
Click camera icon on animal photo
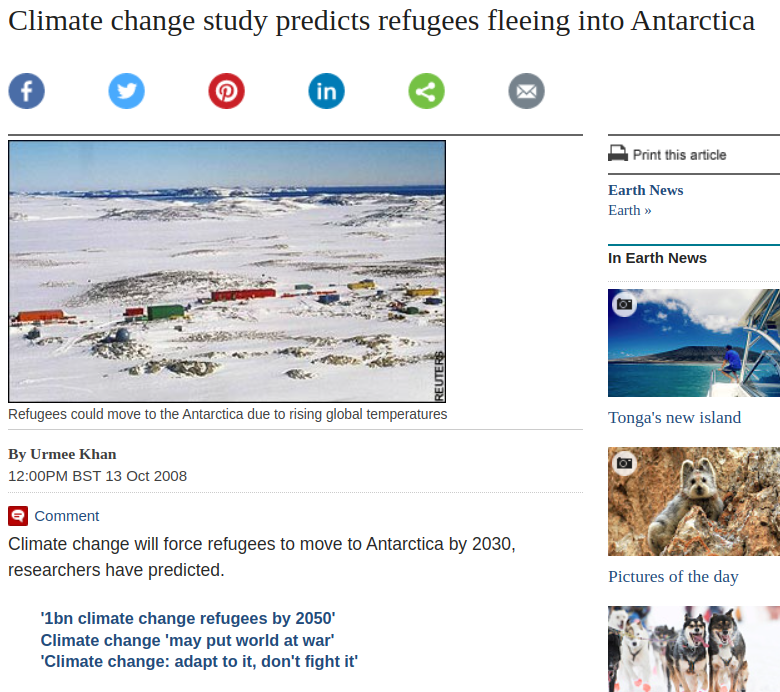pyautogui.click(x=625, y=463)
